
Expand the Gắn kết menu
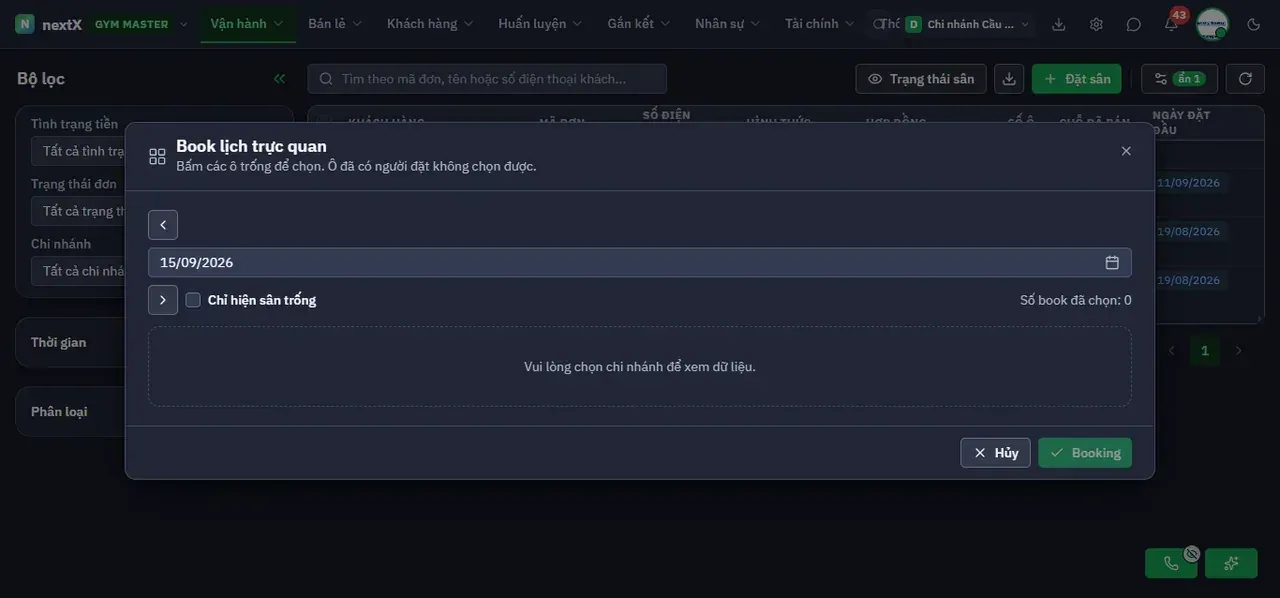tap(639, 24)
